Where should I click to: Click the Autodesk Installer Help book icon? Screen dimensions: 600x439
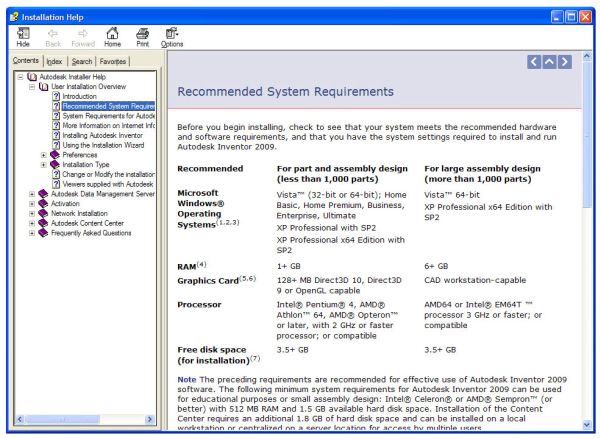[x=32, y=77]
